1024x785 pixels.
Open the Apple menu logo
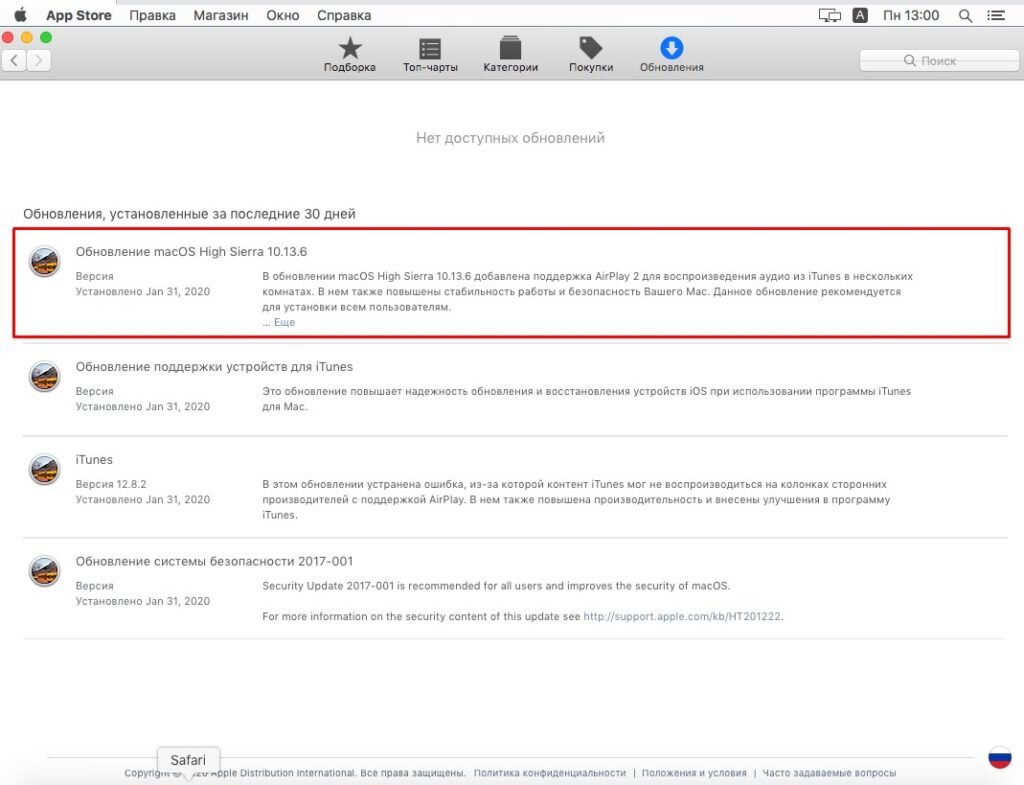click(x=20, y=15)
